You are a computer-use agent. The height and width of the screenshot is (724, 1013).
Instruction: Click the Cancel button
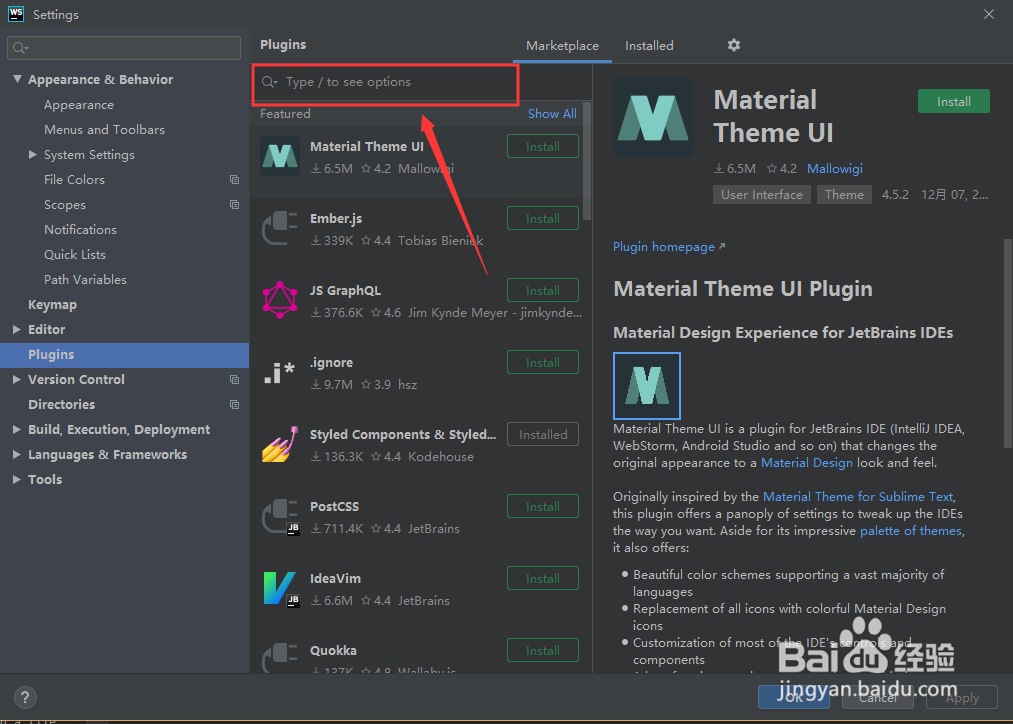click(877, 698)
